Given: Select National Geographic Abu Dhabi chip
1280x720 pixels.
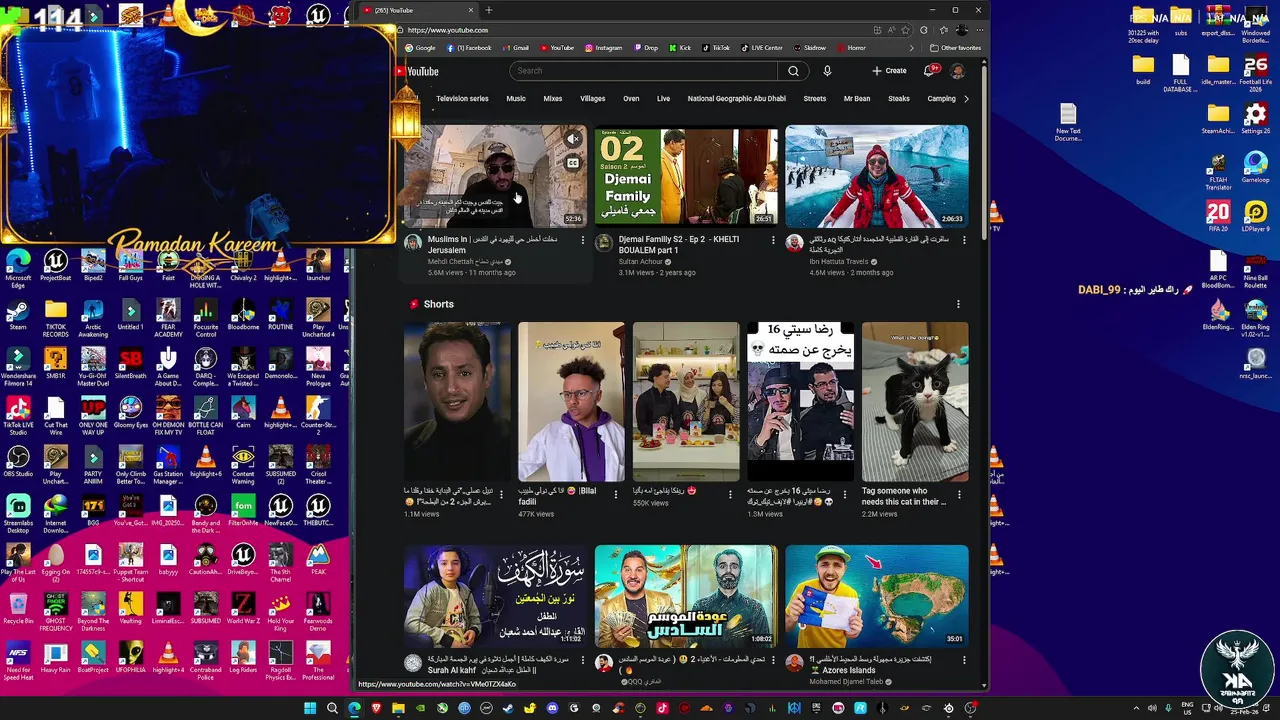Looking at the screenshot, I should point(737,99).
